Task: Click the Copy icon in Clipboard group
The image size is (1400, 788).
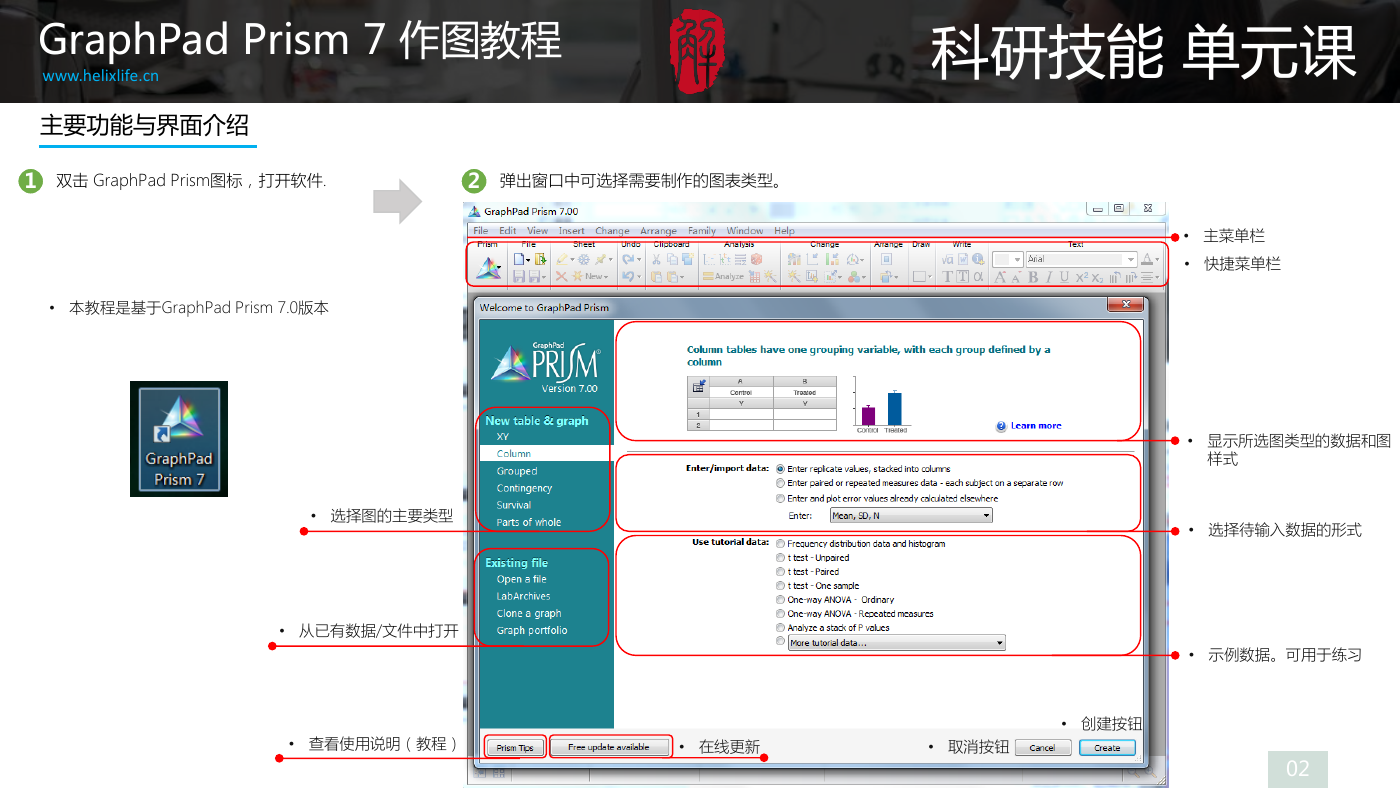Action: click(672, 259)
